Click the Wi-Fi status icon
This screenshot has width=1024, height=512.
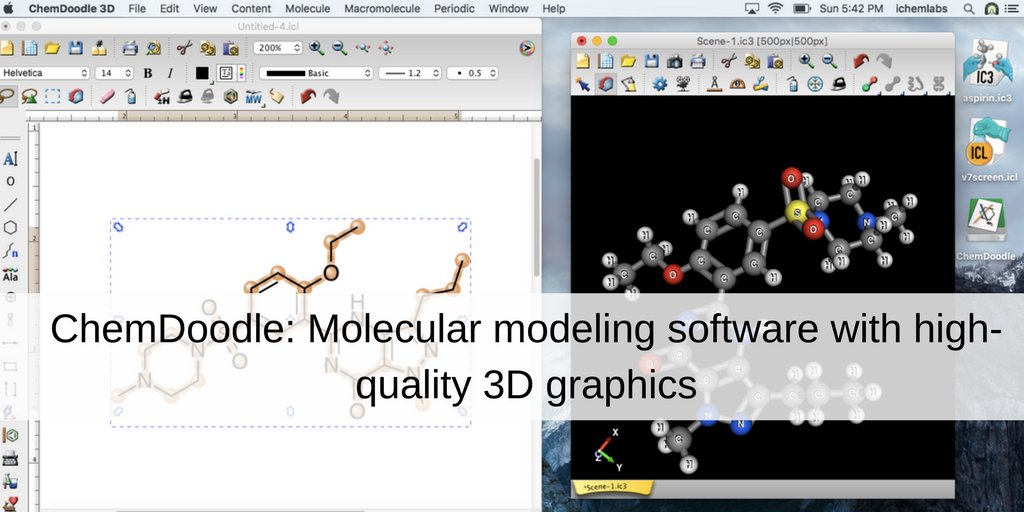point(775,8)
